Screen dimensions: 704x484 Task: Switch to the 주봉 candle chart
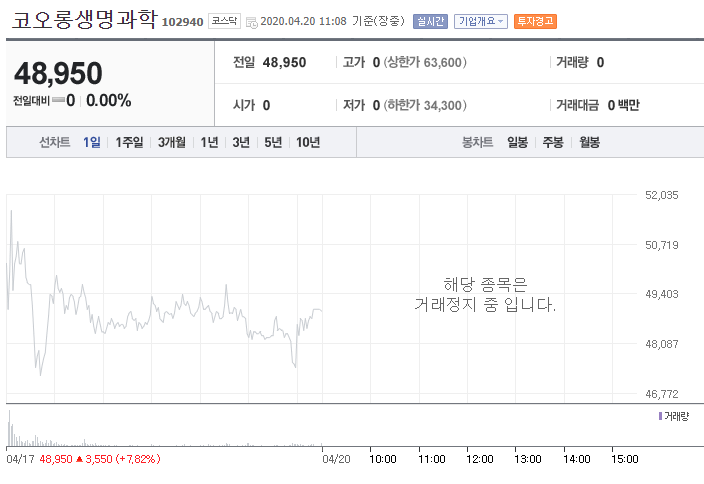pos(553,142)
